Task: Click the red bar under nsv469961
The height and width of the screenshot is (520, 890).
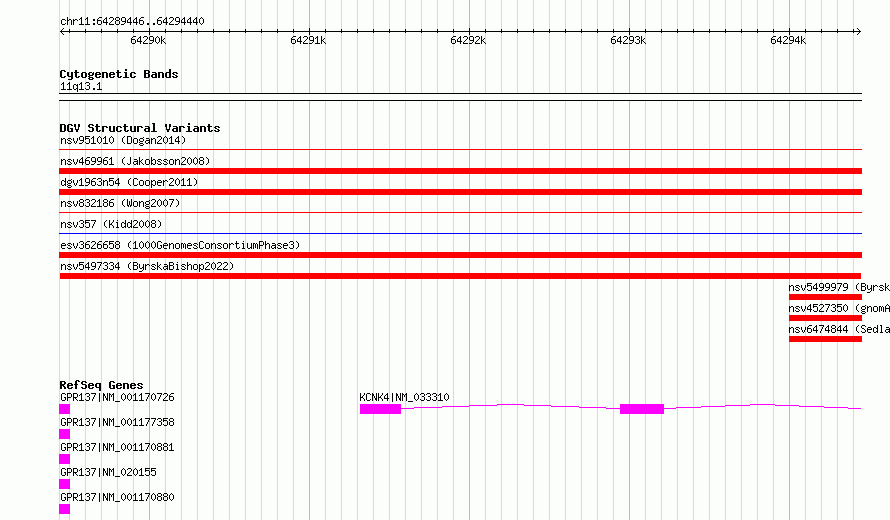Action: pos(460,171)
